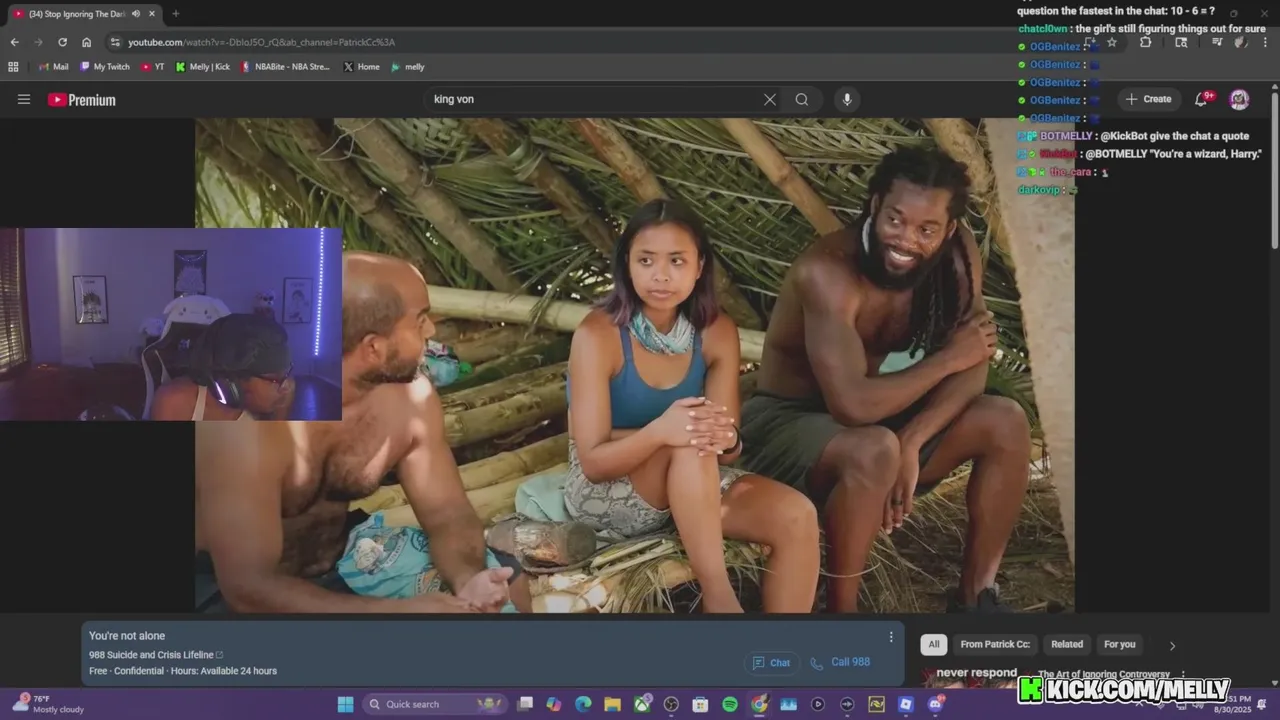Open a new browser tab
The height and width of the screenshot is (720, 1280).
175,14
